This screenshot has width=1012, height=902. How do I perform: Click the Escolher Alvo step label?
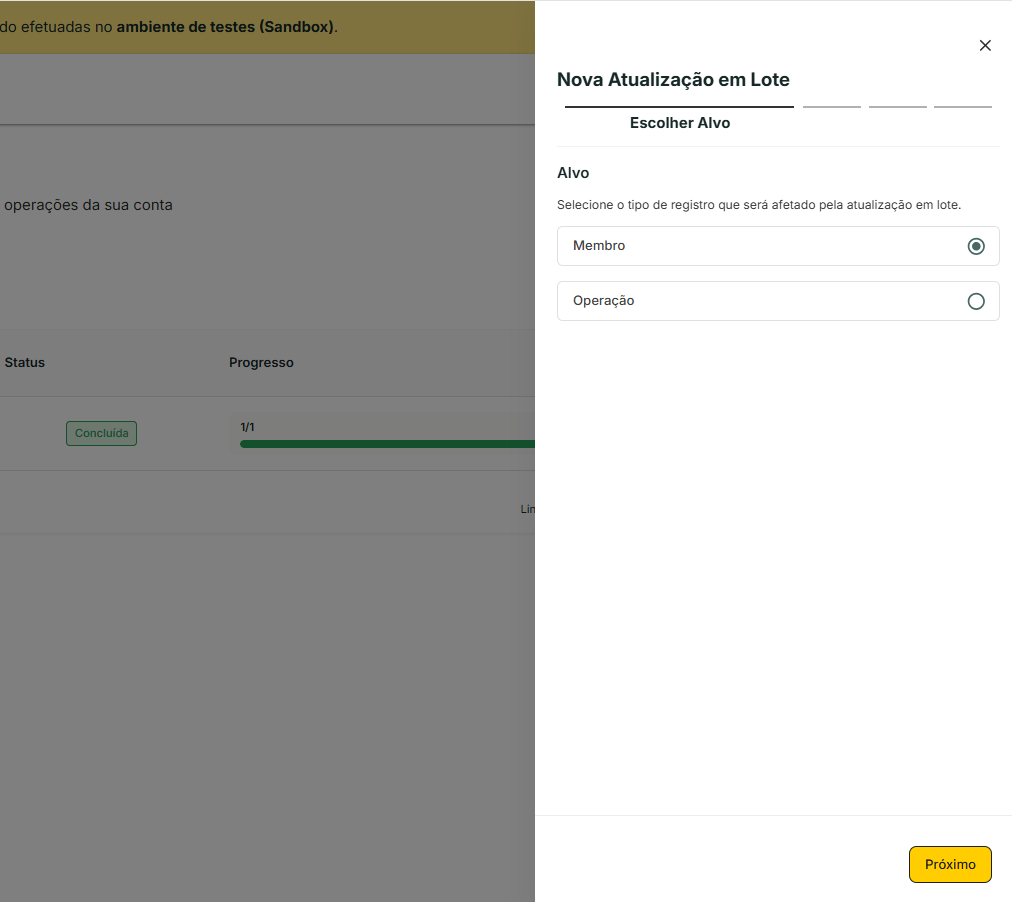tap(680, 123)
